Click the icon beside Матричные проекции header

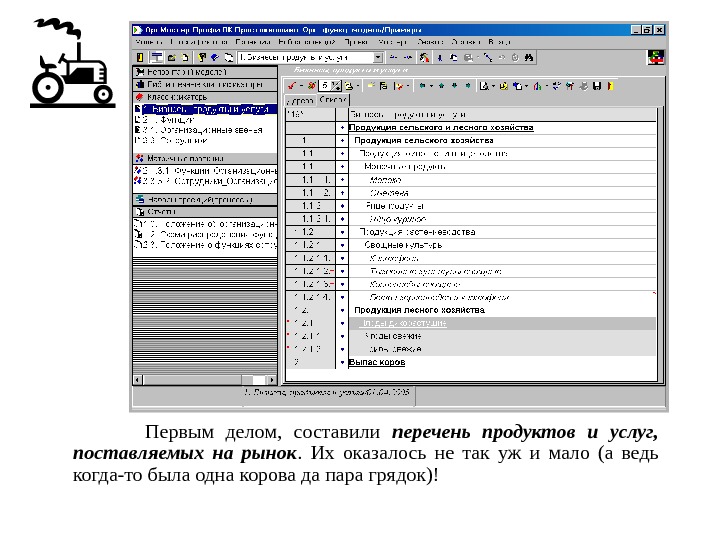(140, 158)
